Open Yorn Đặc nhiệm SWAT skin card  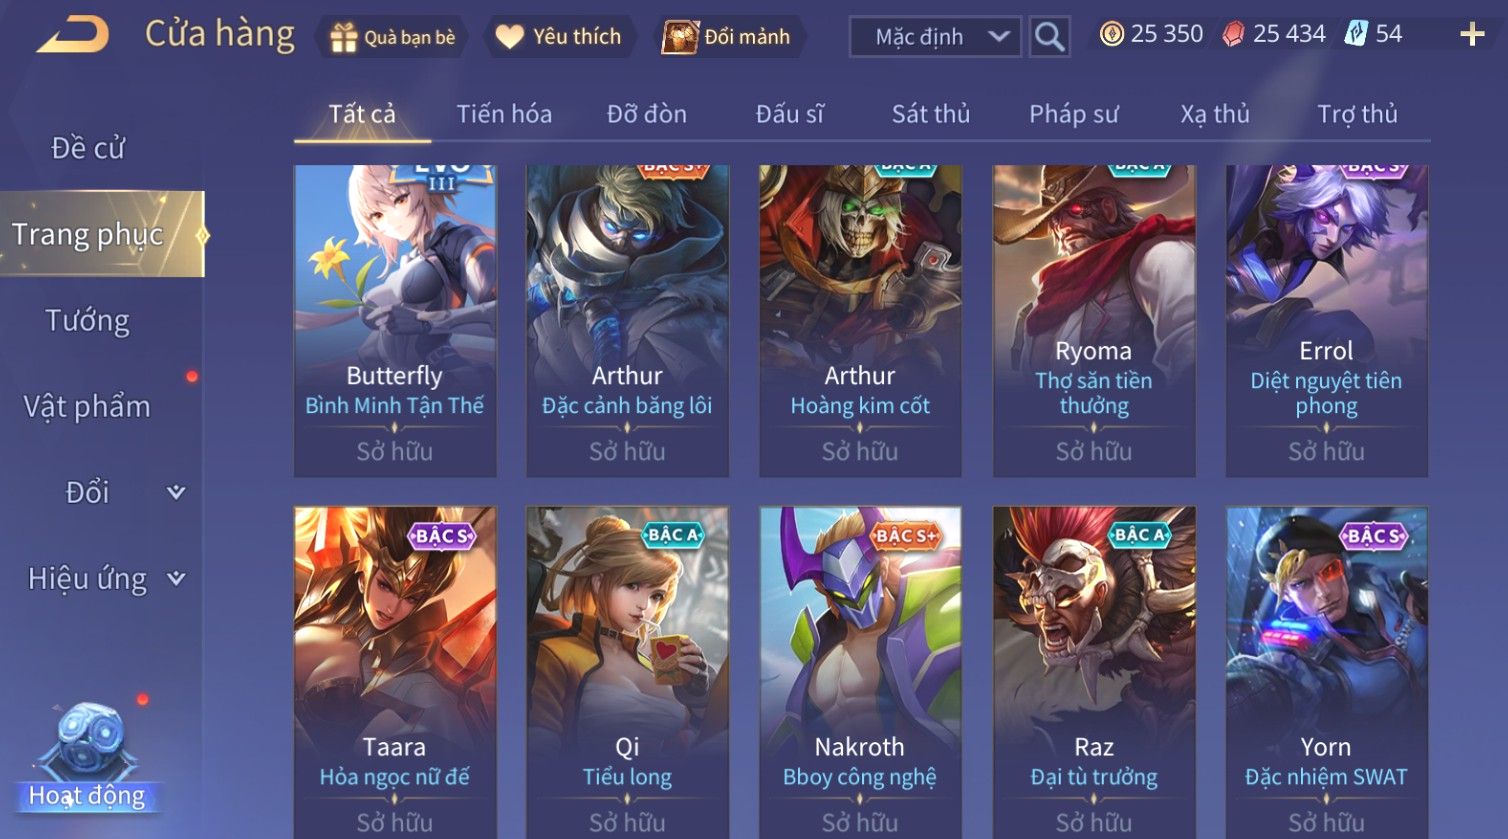coord(1326,672)
